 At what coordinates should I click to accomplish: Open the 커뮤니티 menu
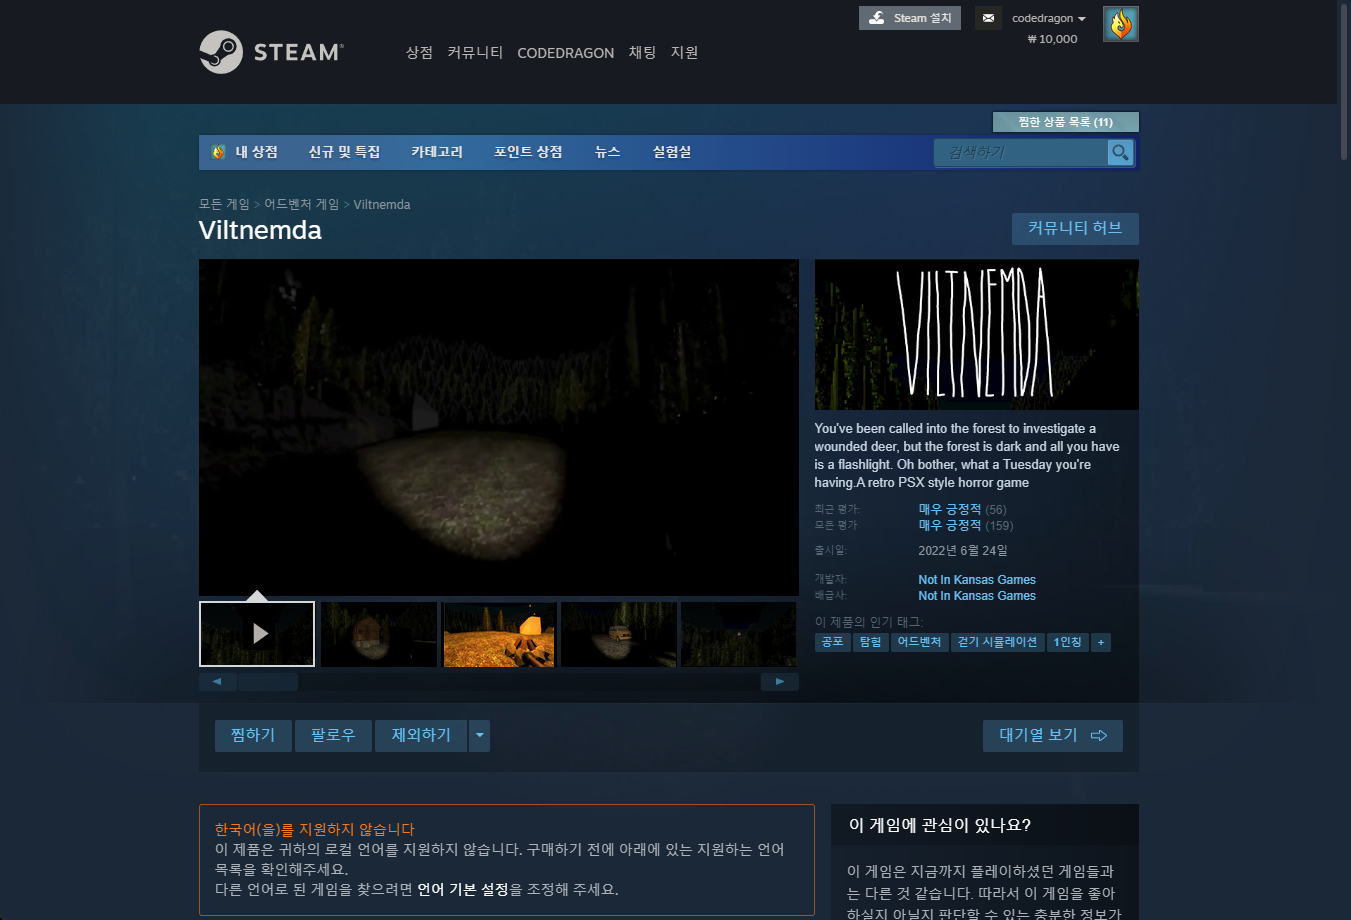[x=475, y=52]
